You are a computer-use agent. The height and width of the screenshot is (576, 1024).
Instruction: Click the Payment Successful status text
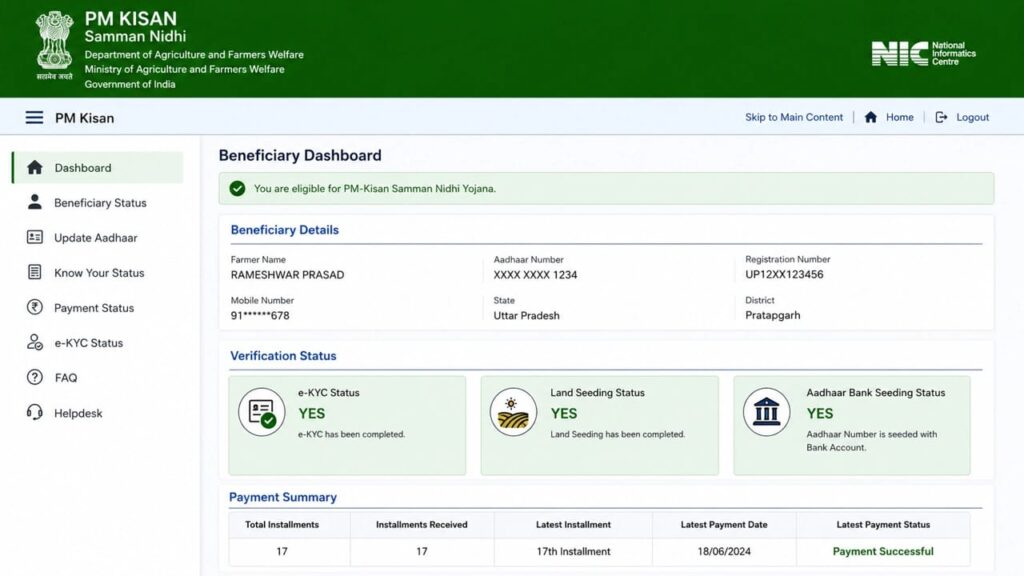point(883,551)
